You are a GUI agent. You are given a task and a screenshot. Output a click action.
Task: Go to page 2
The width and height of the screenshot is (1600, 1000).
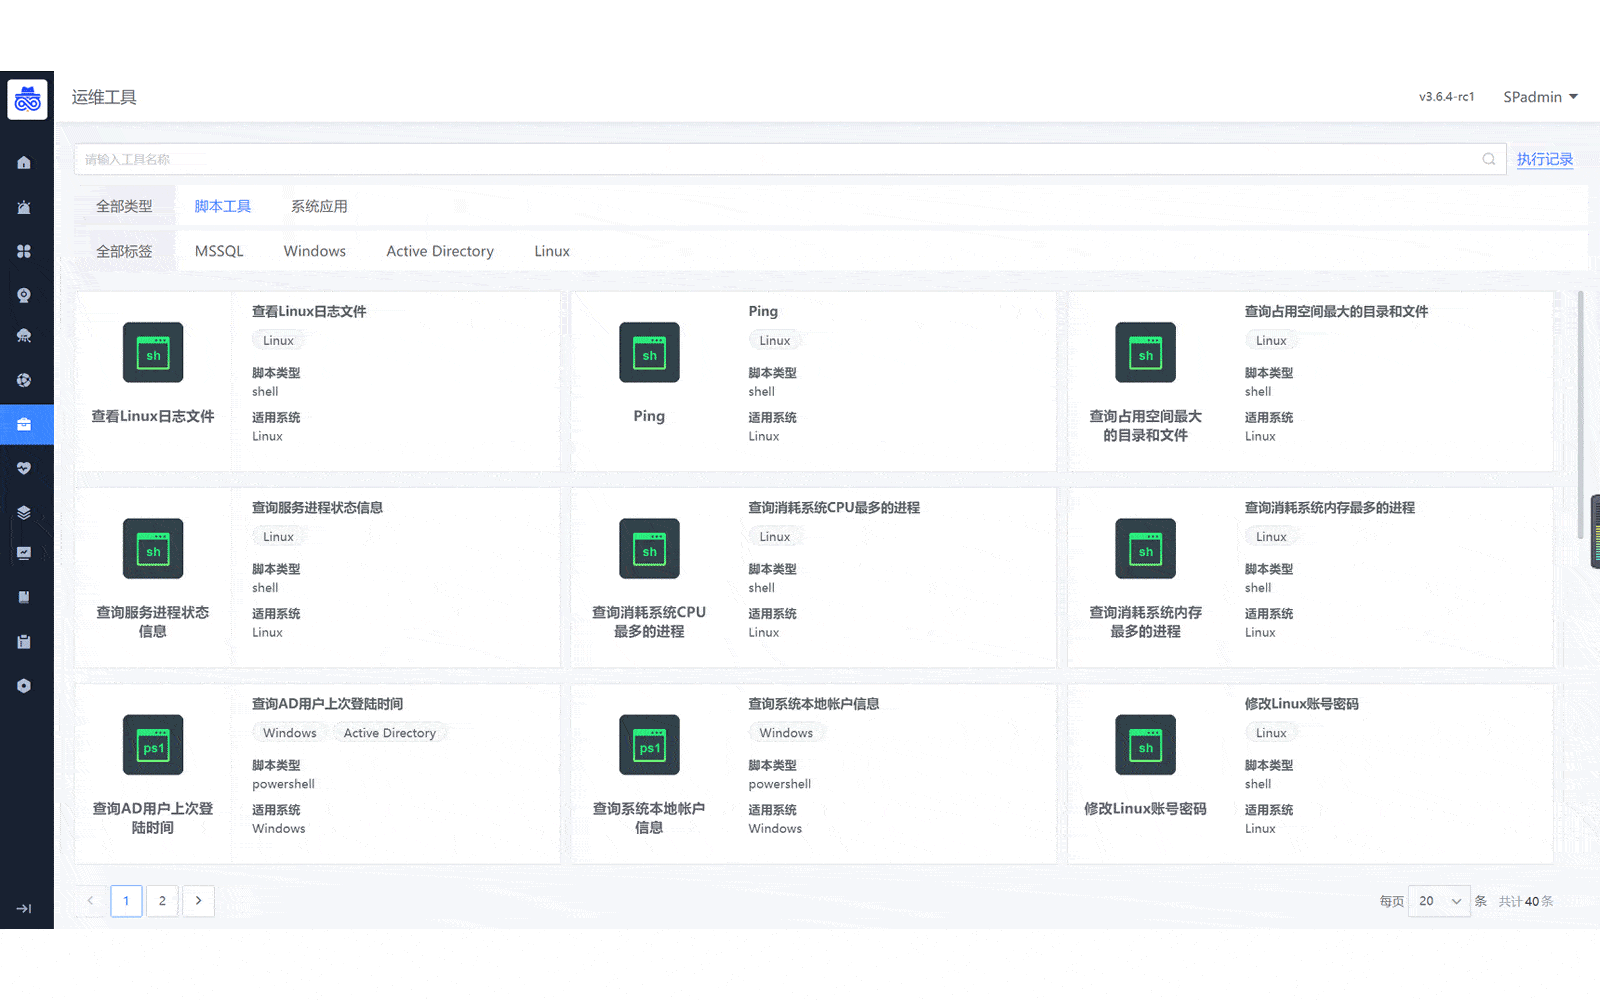click(x=162, y=901)
